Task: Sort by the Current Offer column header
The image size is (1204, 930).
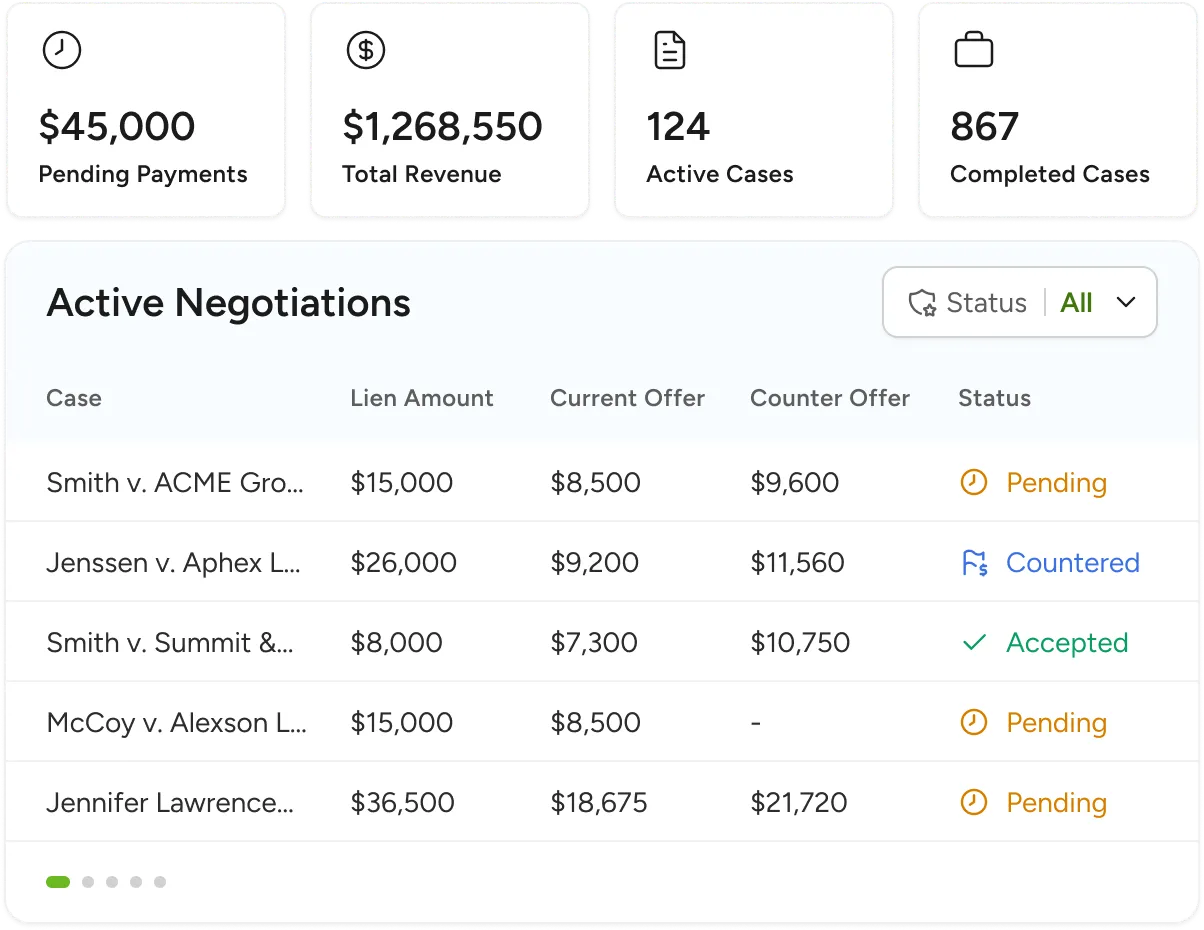Action: coord(627,398)
